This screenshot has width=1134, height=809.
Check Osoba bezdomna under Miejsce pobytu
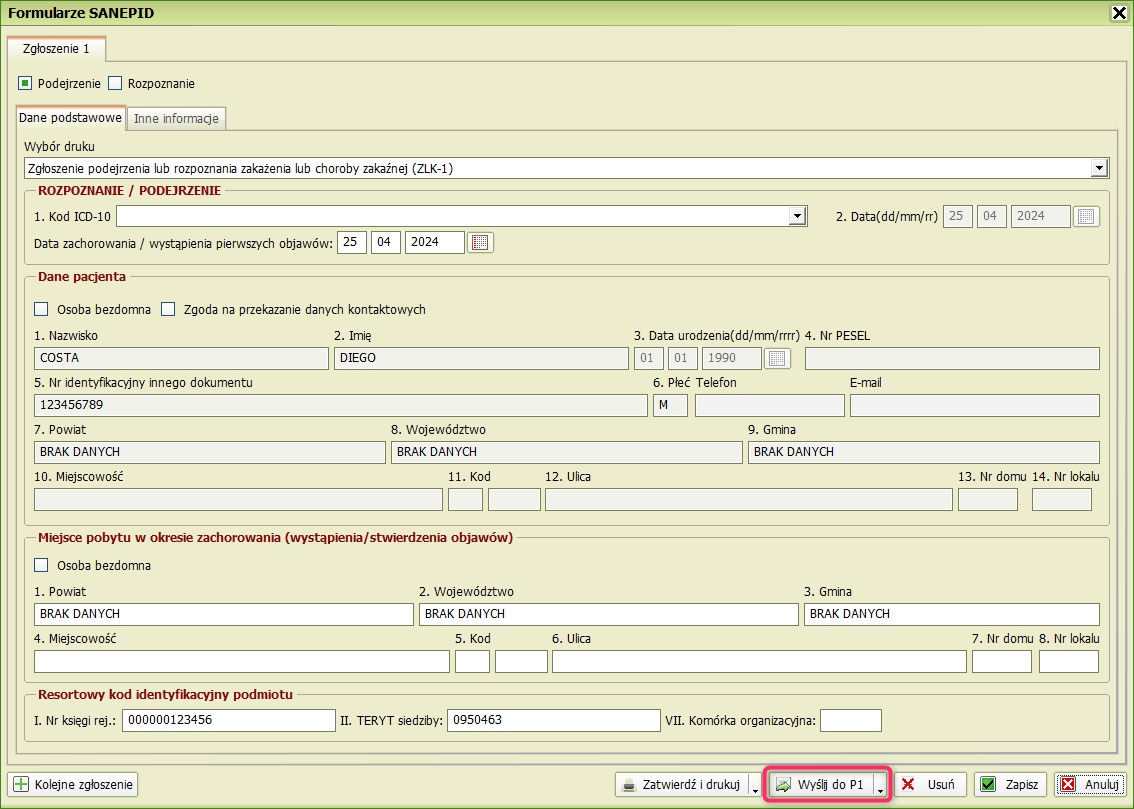coord(41,566)
